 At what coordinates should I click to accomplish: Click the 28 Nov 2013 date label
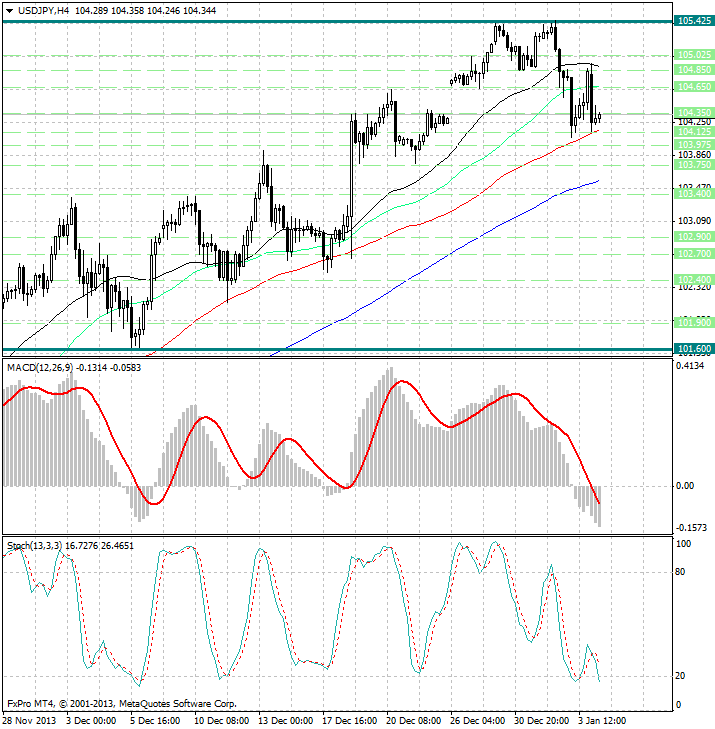[x=30, y=721]
